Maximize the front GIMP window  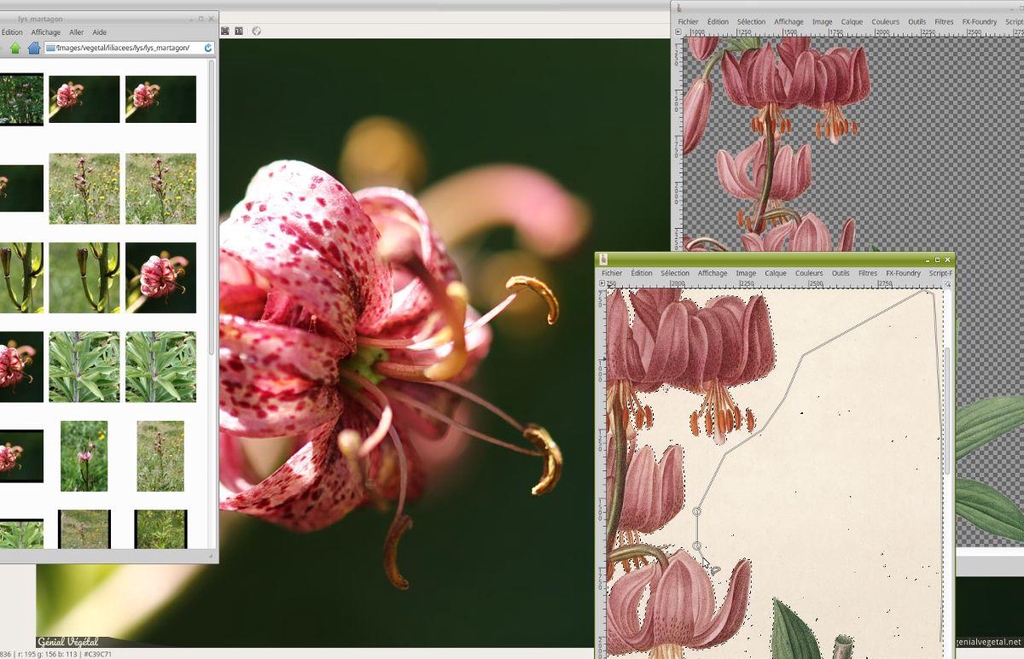[937, 260]
